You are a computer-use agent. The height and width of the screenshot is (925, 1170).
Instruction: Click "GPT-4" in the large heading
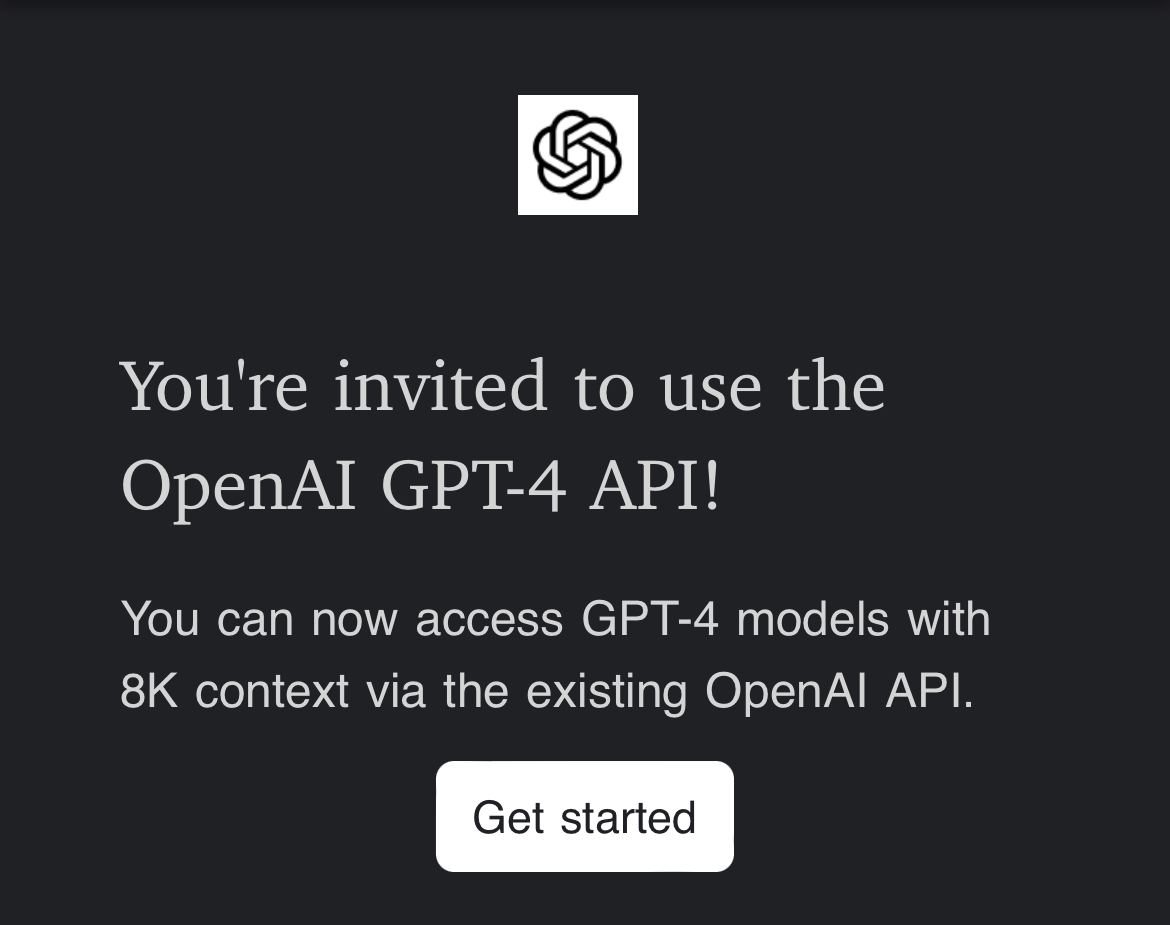point(473,486)
